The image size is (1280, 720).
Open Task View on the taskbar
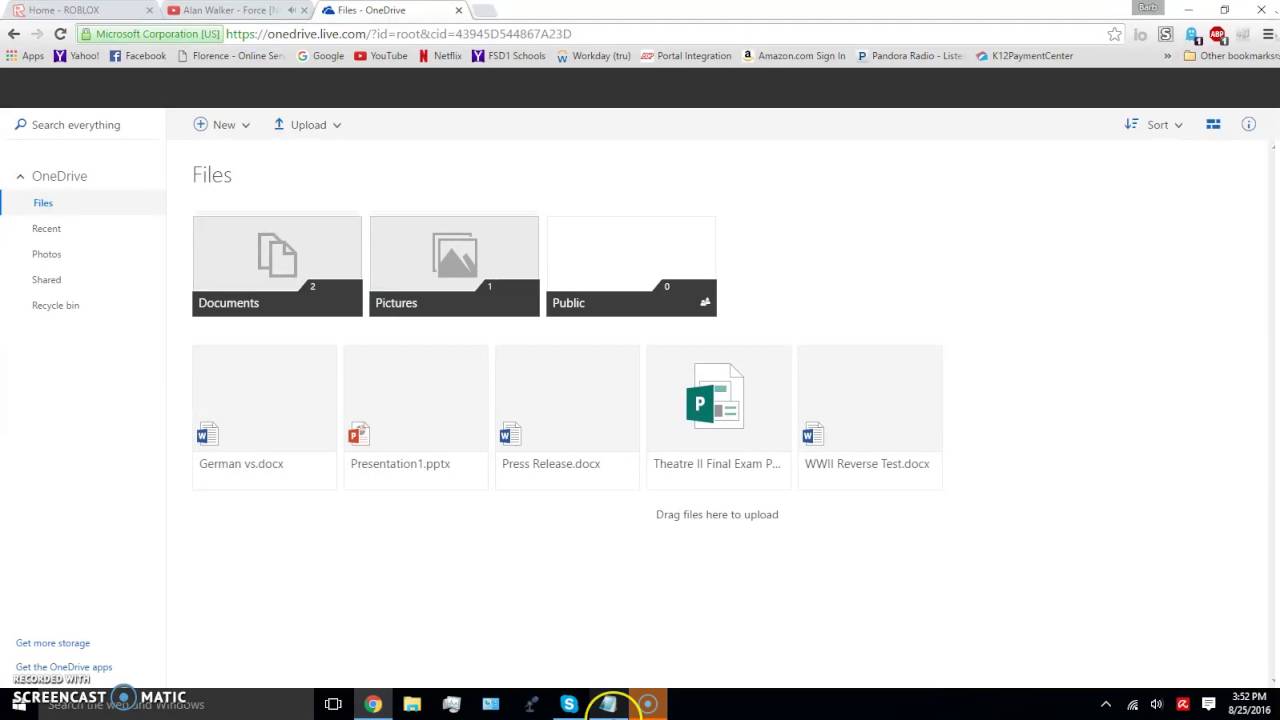[x=333, y=704]
